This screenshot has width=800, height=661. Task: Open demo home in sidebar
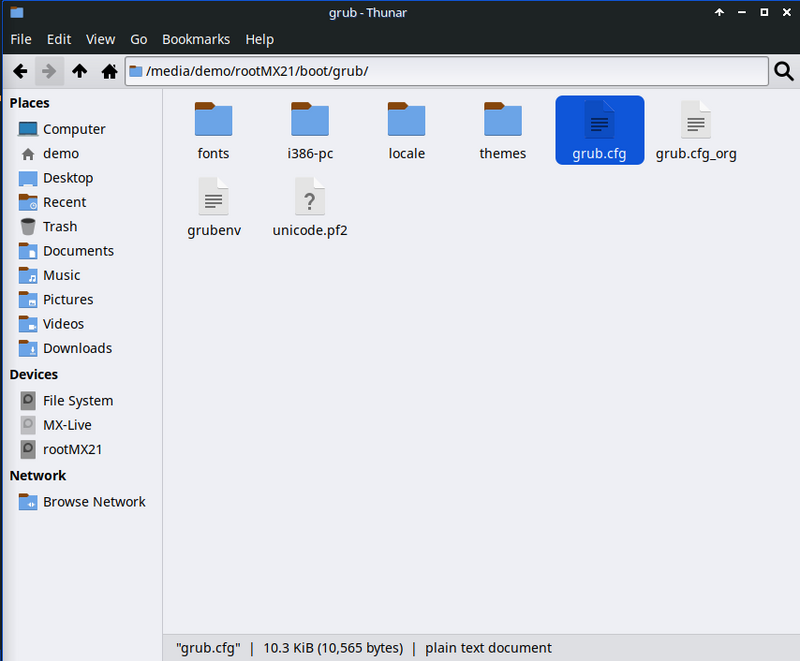(x=49, y=154)
